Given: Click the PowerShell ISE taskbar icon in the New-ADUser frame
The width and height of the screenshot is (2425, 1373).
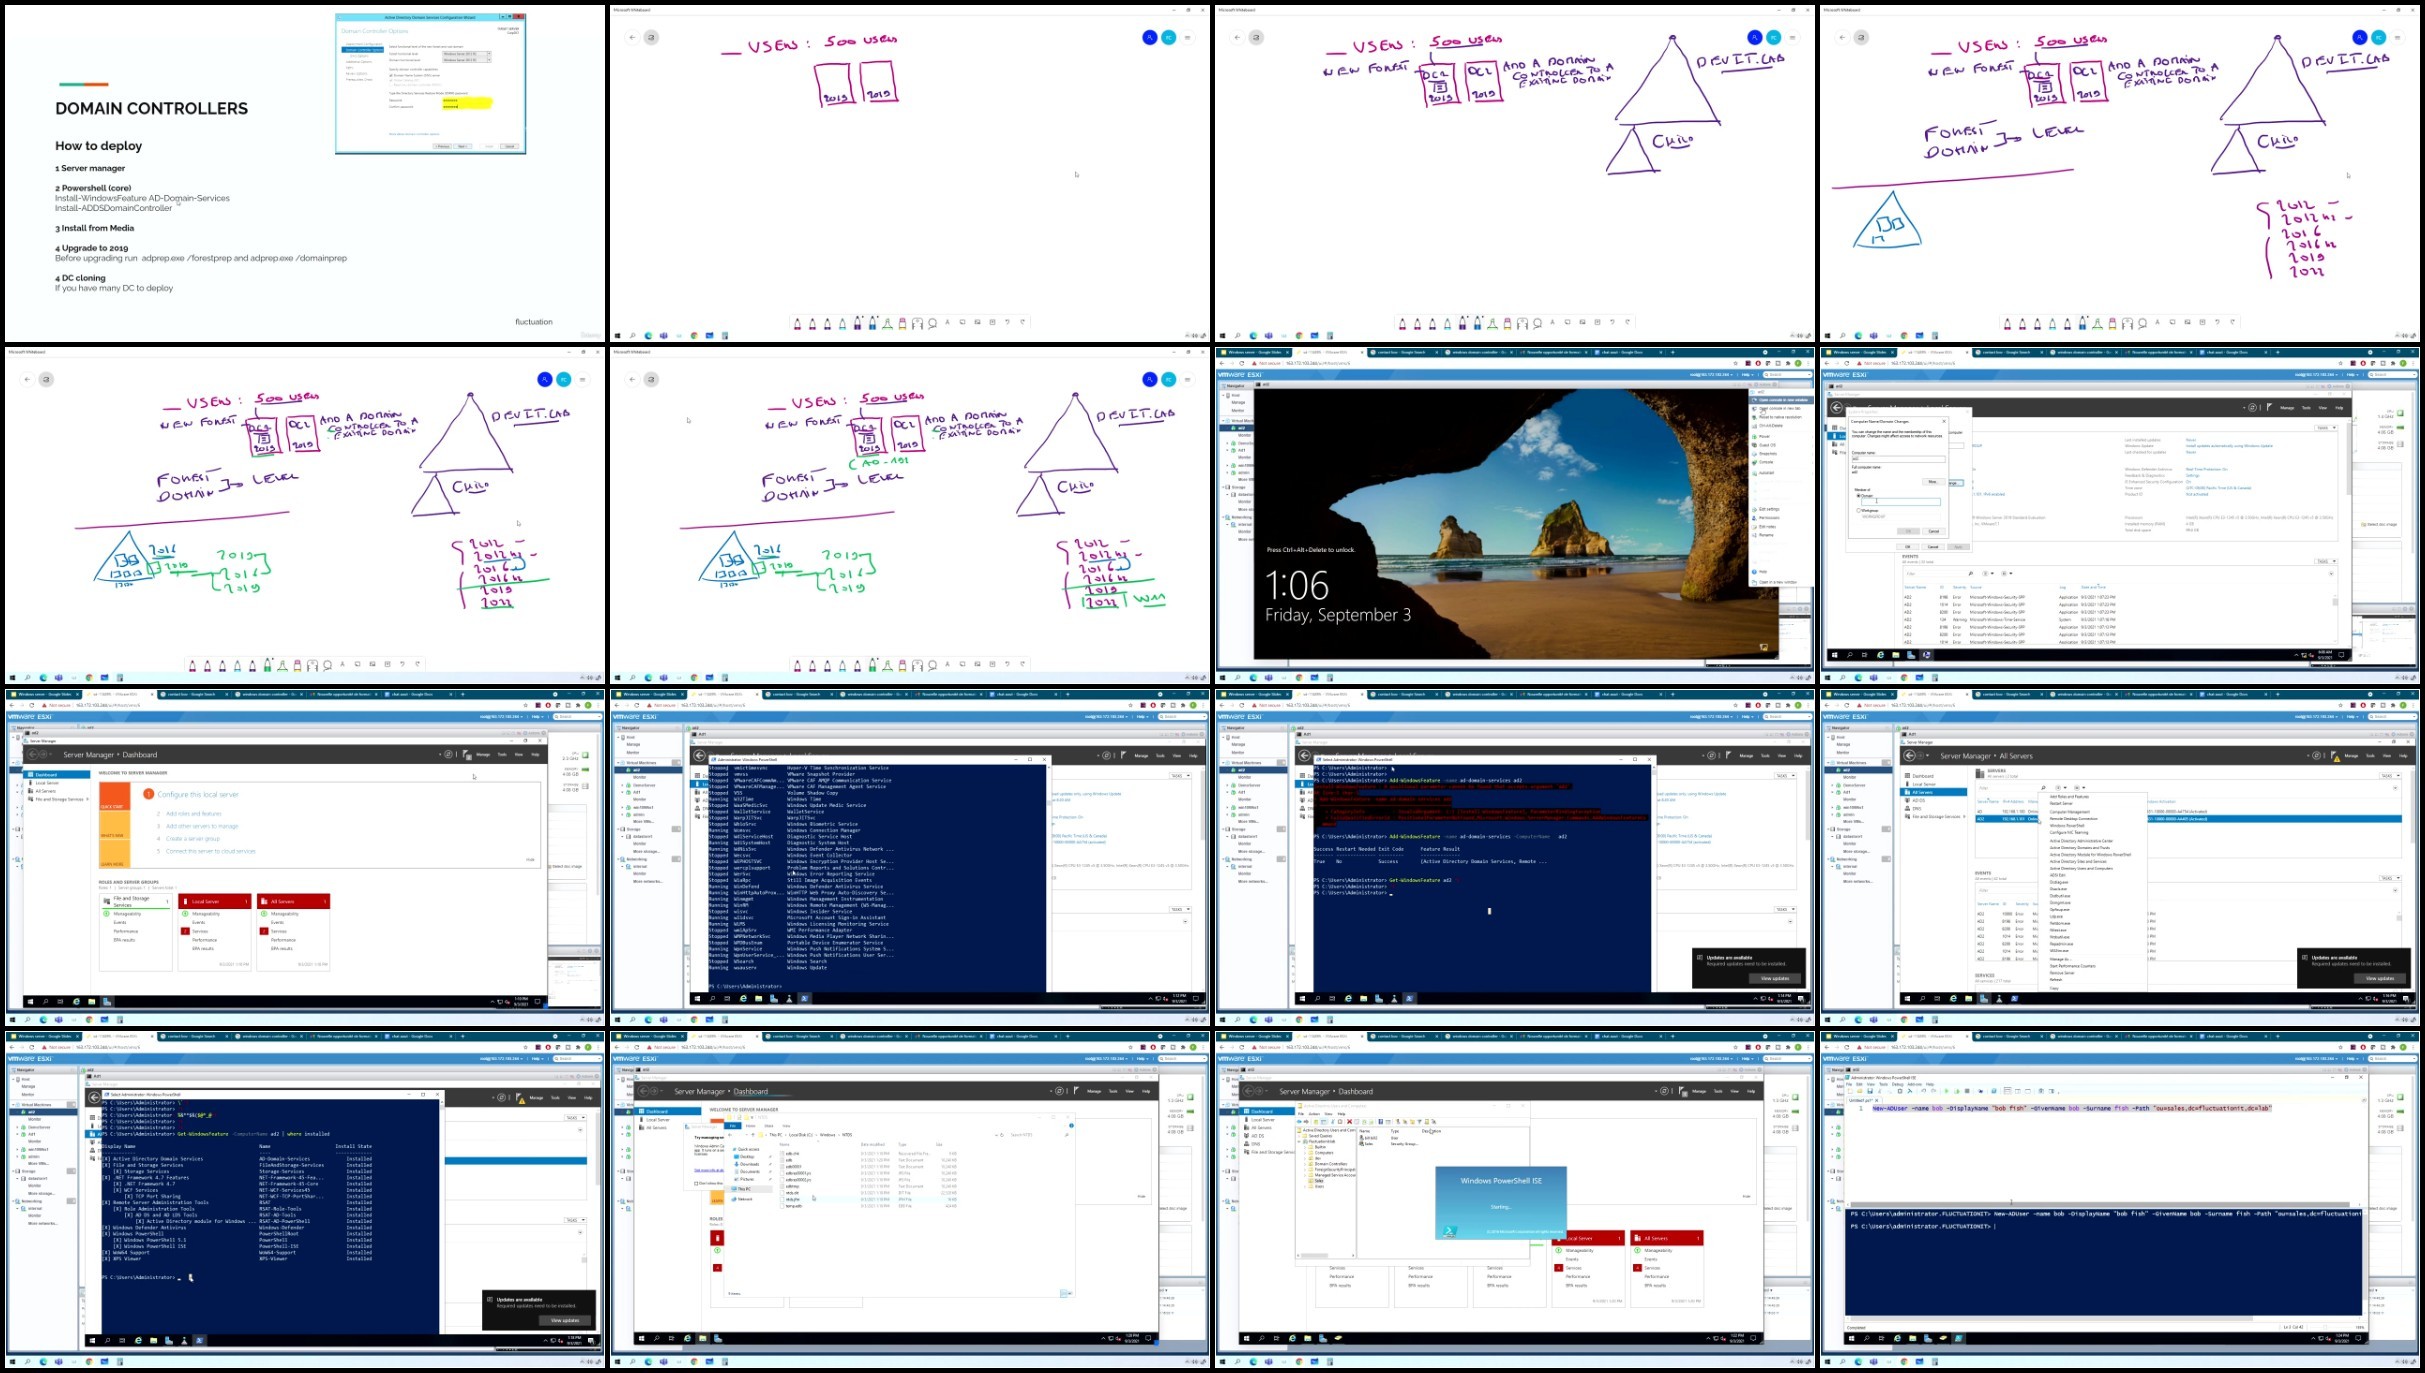Looking at the screenshot, I should click(x=1958, y=1338).
